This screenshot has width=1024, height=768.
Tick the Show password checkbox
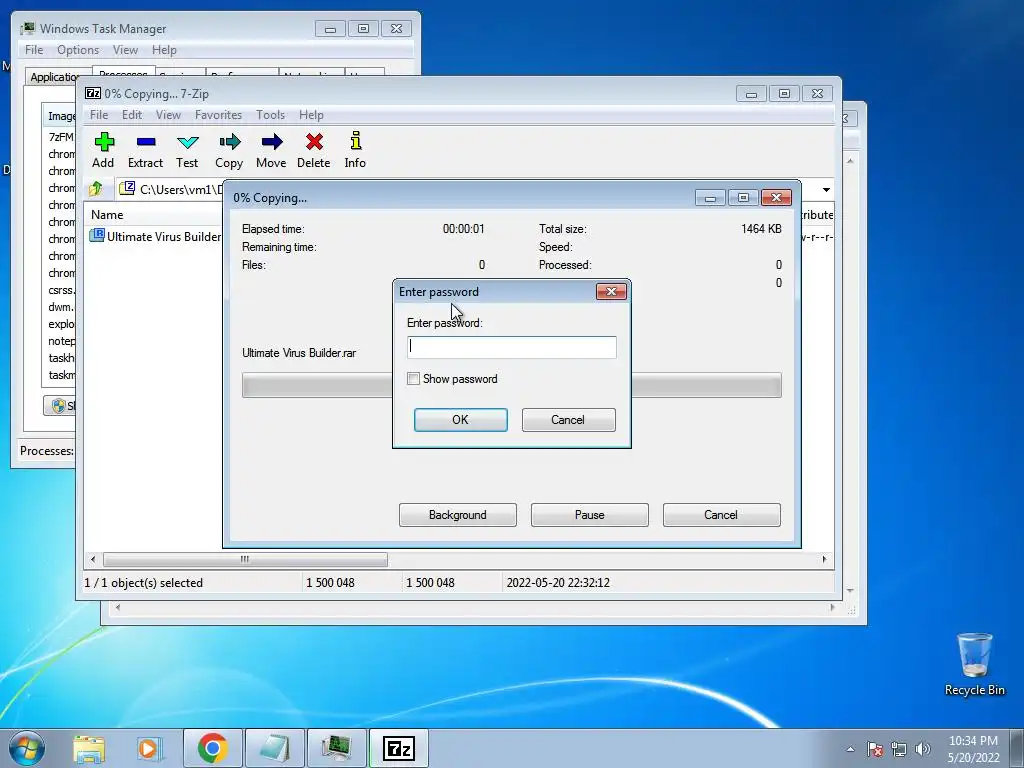click(x=413, y=379)
